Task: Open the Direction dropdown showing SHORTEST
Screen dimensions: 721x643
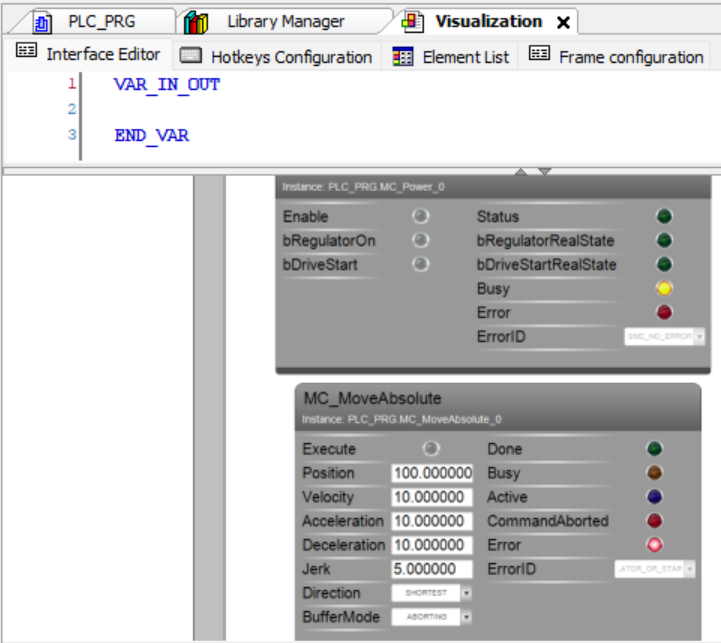Action: (x=431, y=593)
